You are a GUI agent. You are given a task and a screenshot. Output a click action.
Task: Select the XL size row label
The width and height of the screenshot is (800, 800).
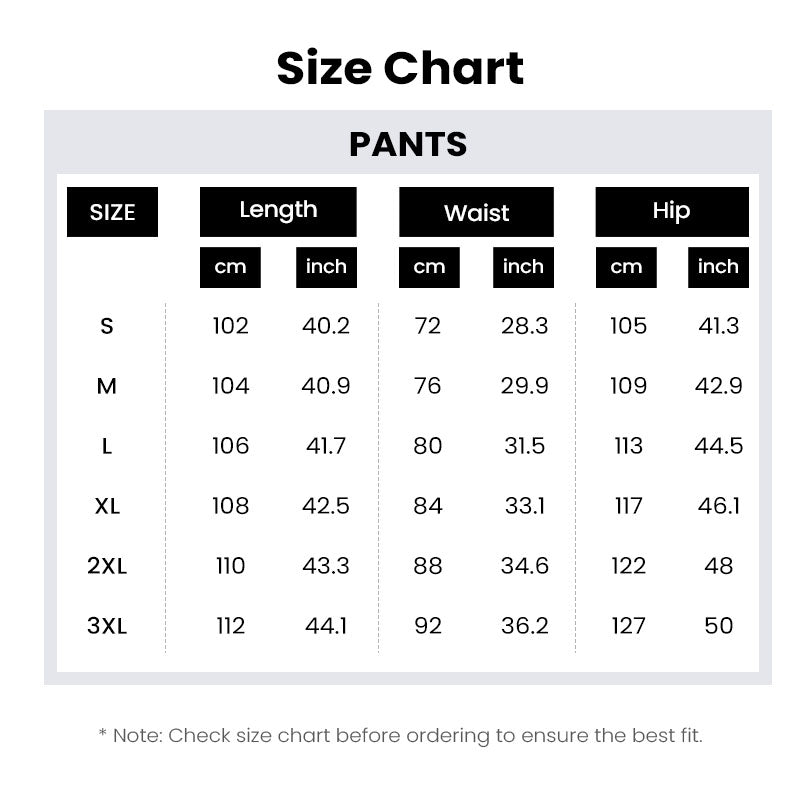[x=107, y=506]
